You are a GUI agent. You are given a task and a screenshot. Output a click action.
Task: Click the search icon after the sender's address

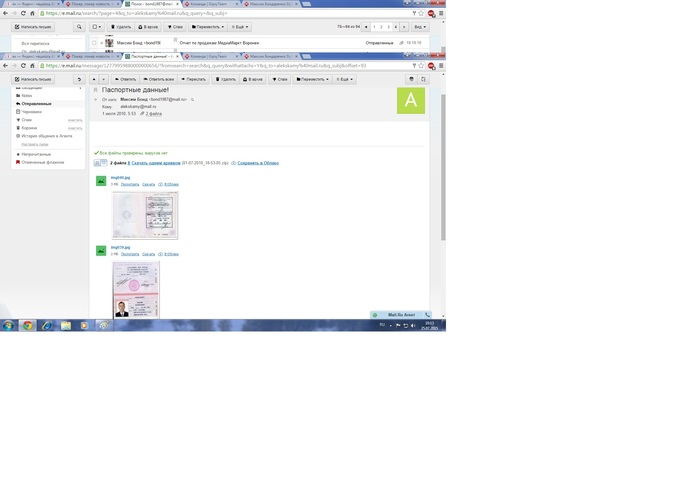click(x=192, y=100)
